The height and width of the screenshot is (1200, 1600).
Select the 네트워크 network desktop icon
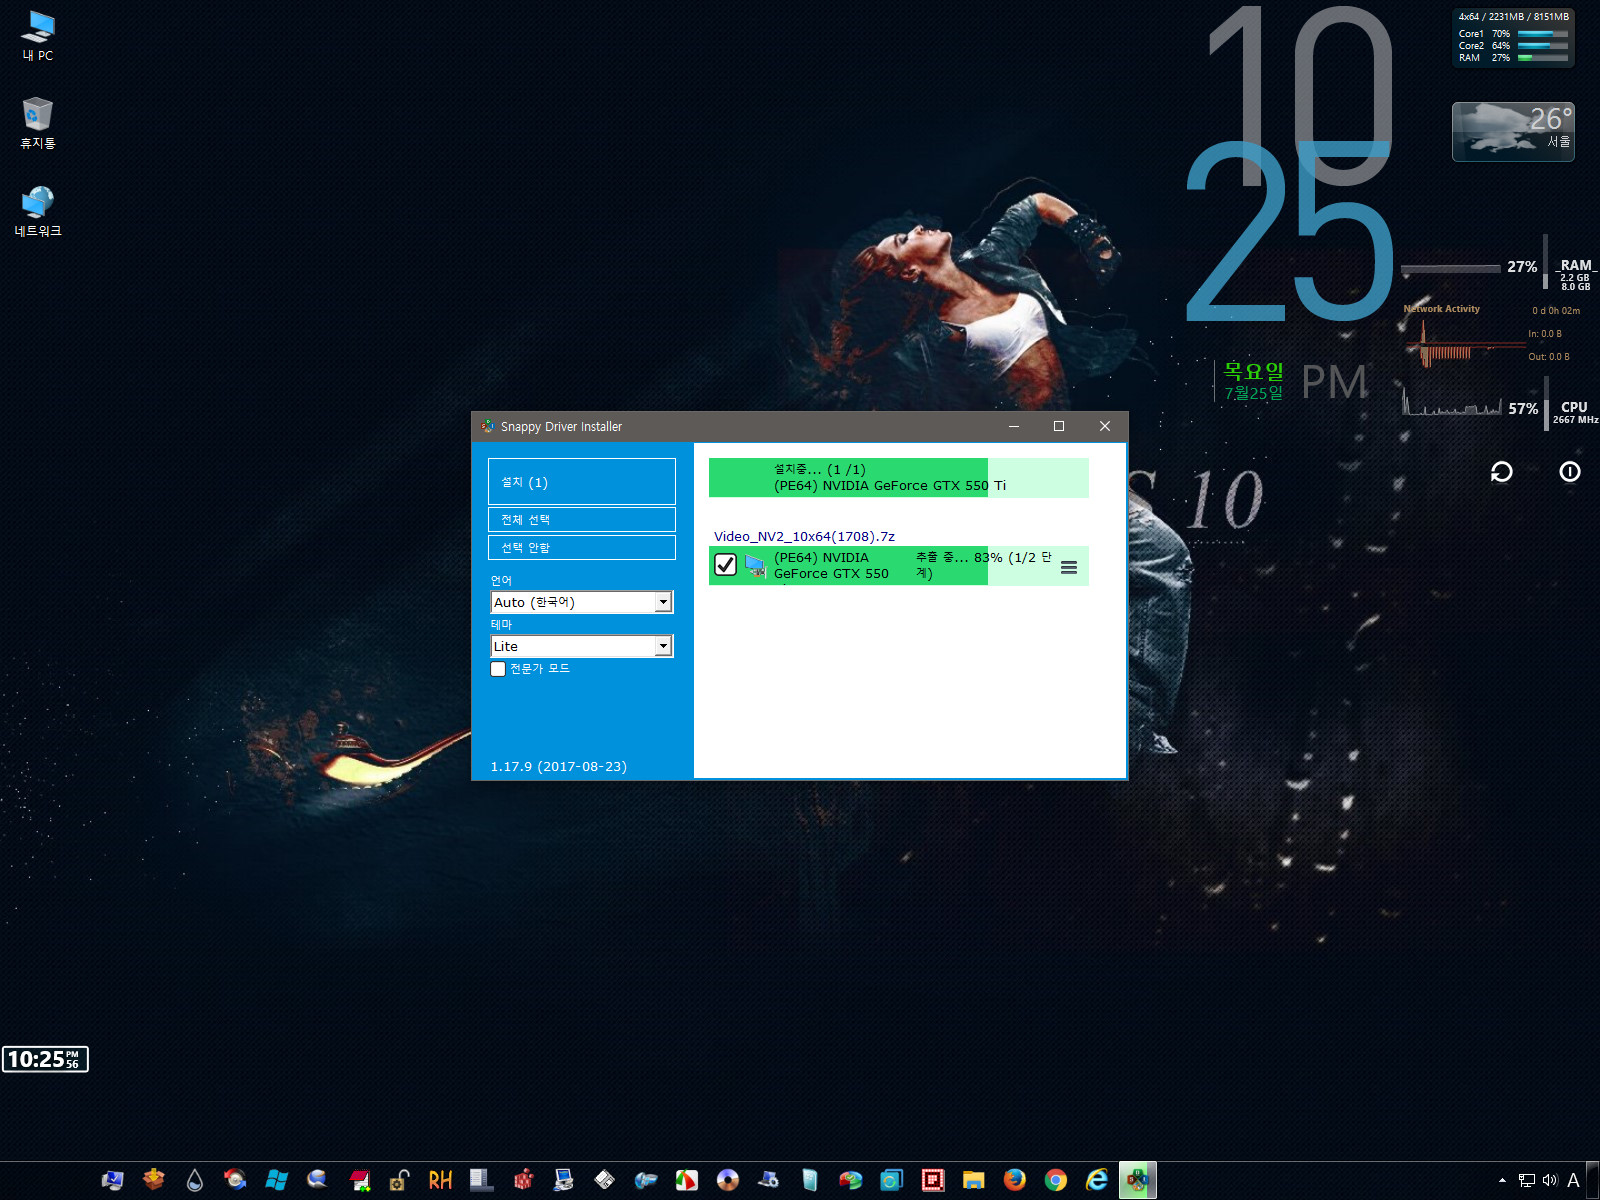[38, 211]
